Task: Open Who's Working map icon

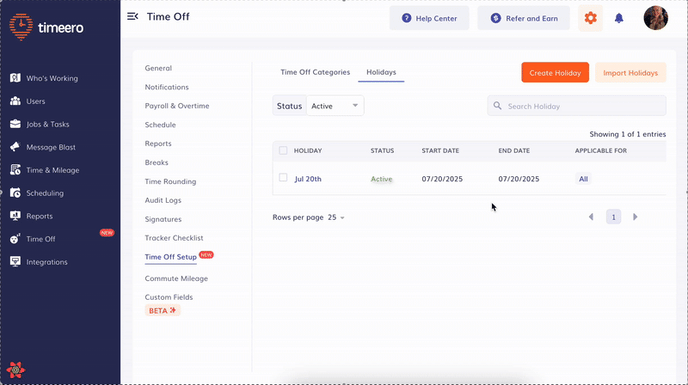Action: (15, 78)
